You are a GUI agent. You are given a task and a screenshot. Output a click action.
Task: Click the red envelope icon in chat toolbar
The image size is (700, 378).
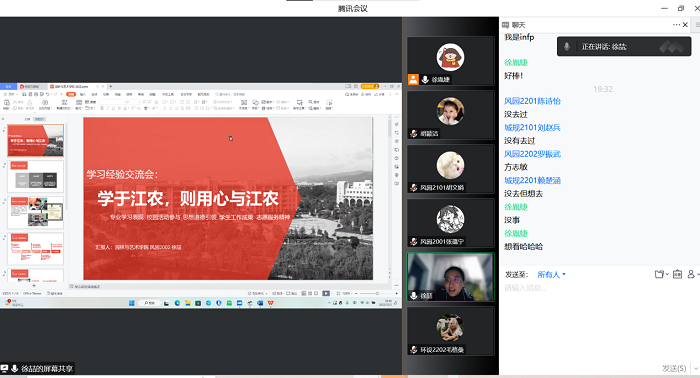click(677, 274)
